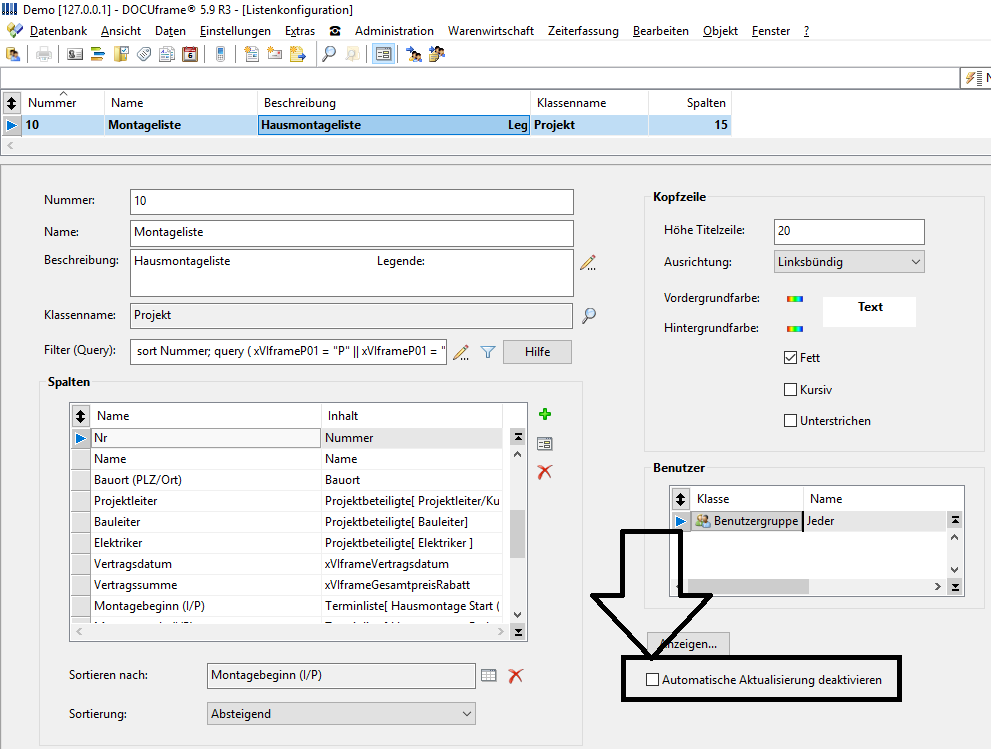Click the edit column icon below plus
991x749 pixels.
pos(545,444)
